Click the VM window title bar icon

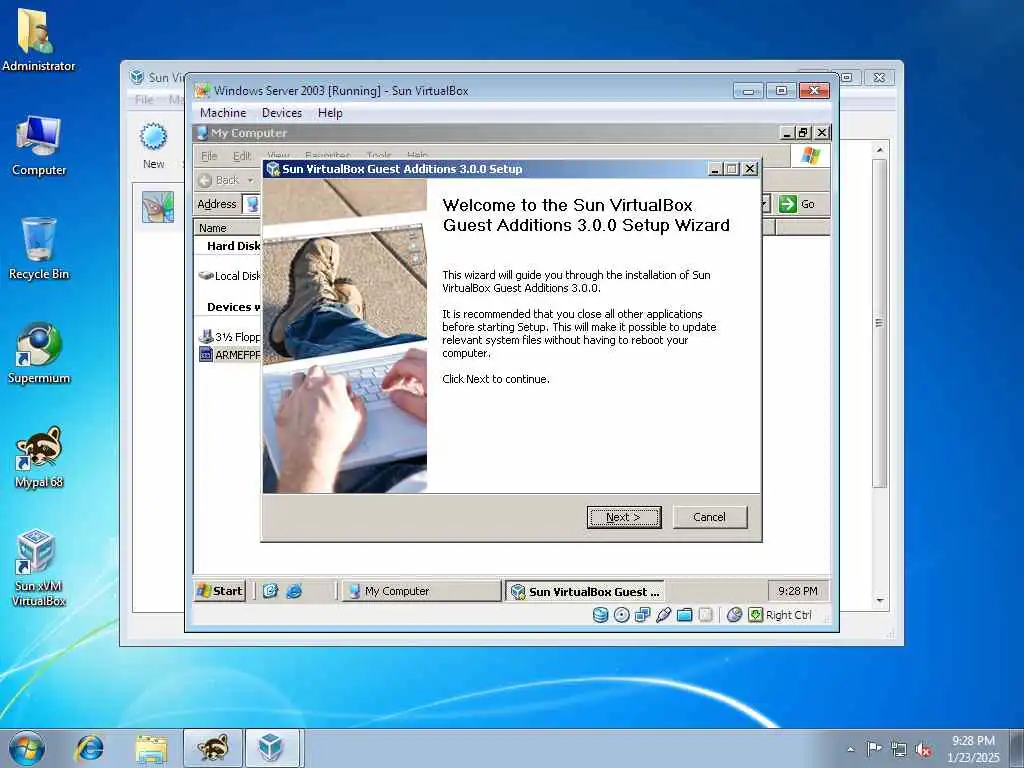(x=202, y=91)
